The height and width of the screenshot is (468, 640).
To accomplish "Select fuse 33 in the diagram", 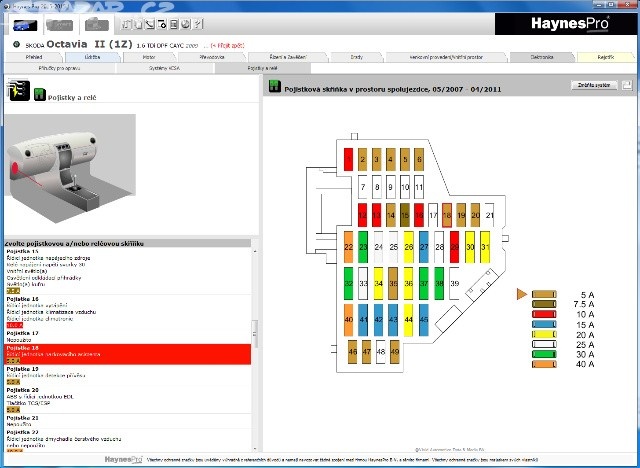I will pyautogui.click(x=363, y=283).
